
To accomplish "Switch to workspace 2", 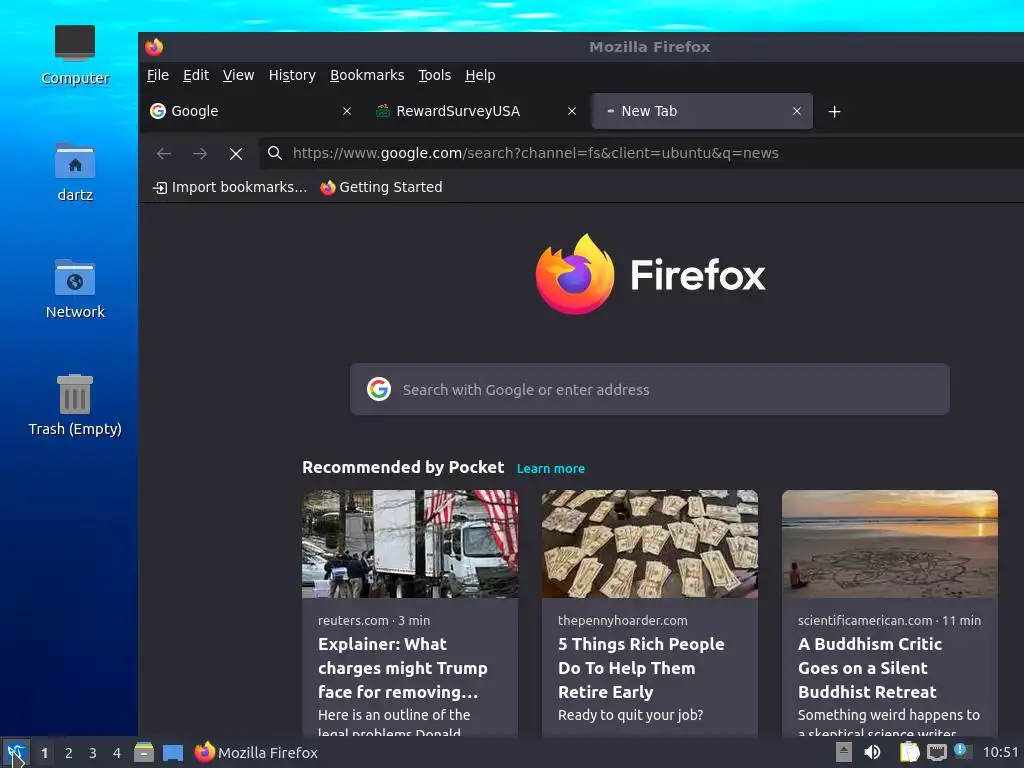I will pos(69,753).
